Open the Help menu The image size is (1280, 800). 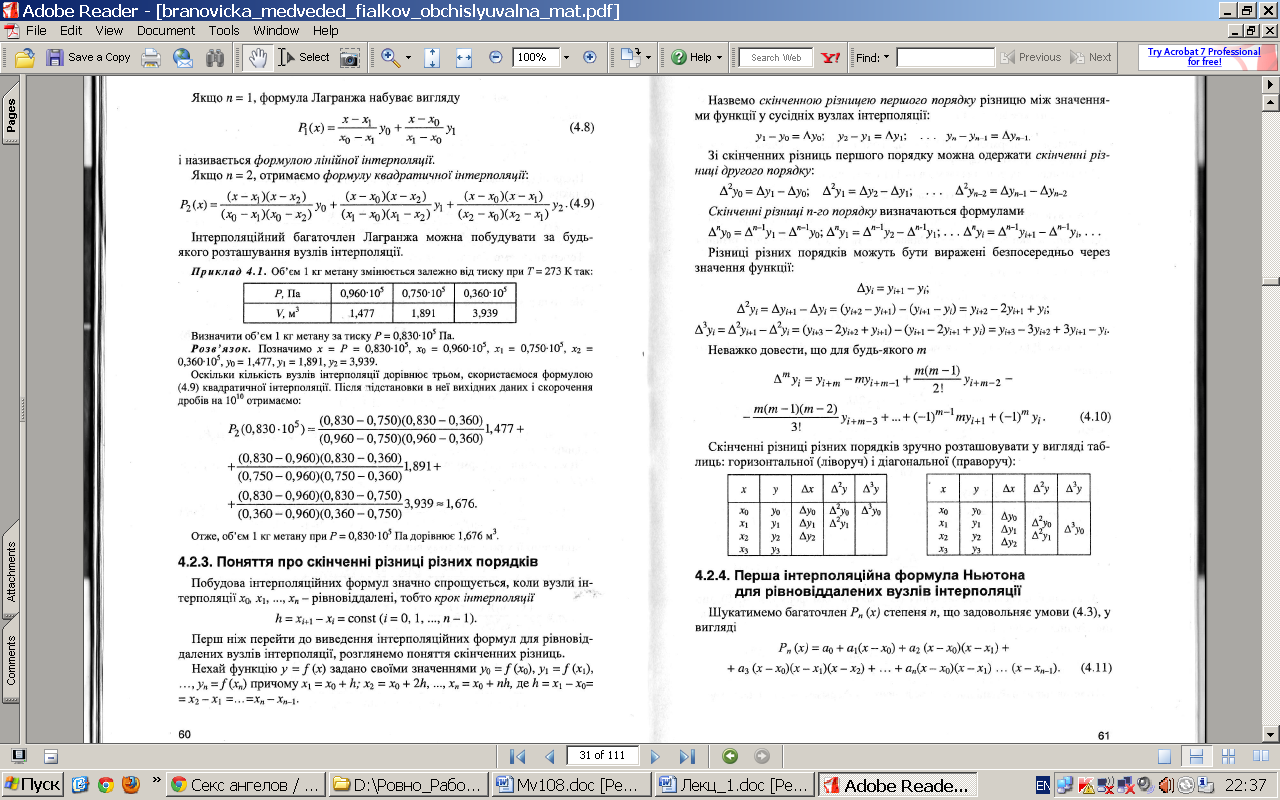[325, 30]
